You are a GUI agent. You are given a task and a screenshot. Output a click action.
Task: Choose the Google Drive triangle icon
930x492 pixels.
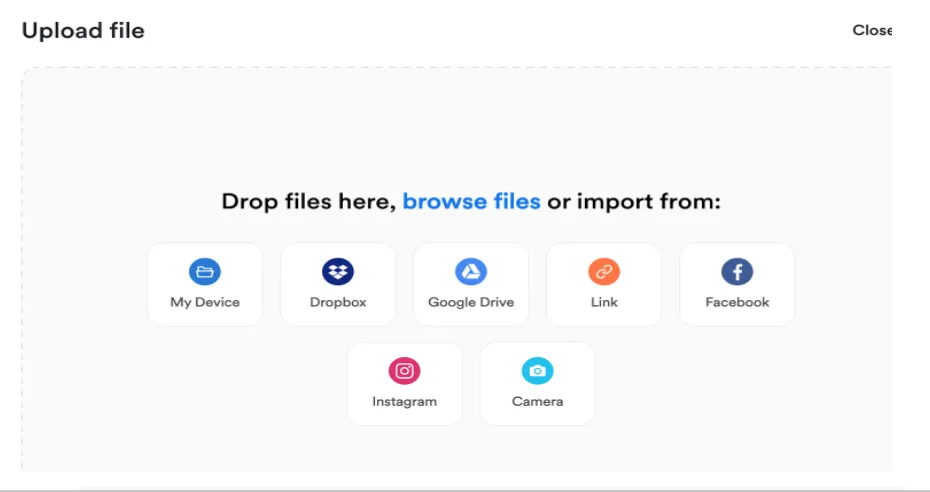(x=471, y=272)
